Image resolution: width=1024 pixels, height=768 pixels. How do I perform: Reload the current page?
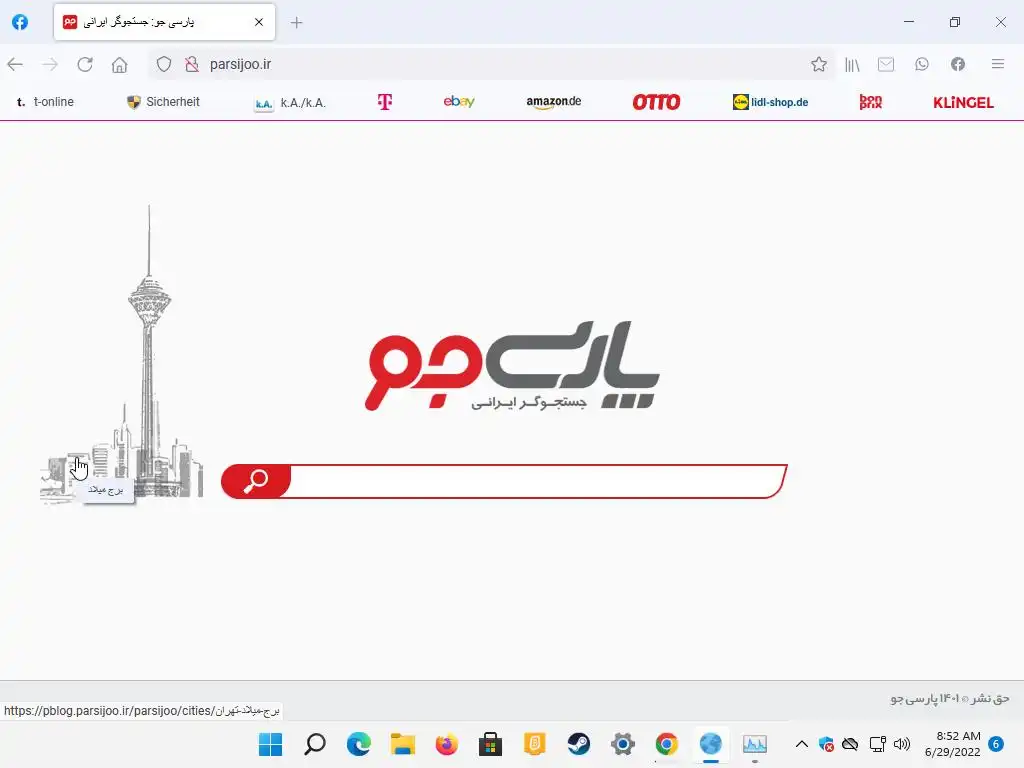tap(85, 64)
